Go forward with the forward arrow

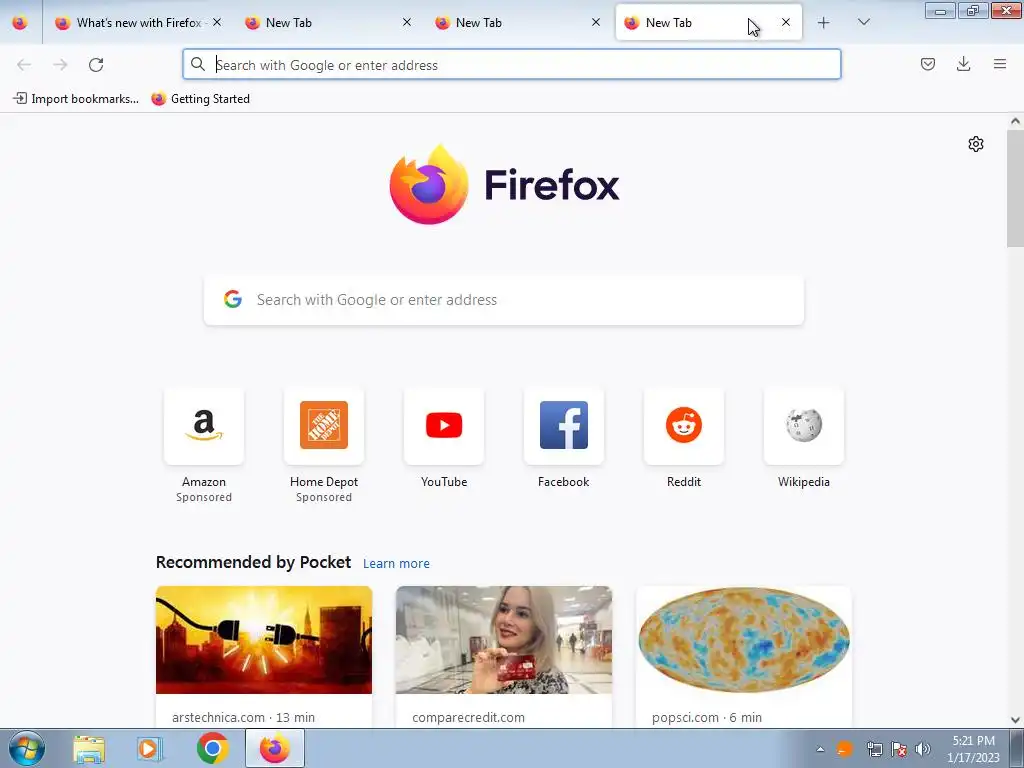click(x=60, y=65)
